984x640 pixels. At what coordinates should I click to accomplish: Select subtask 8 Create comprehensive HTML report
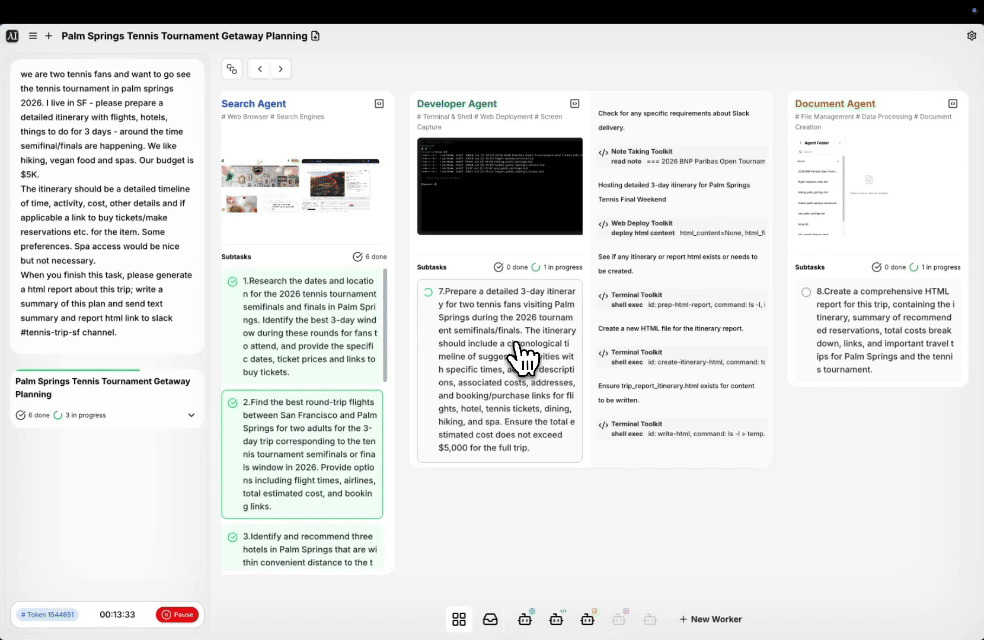tap(877, 331)
